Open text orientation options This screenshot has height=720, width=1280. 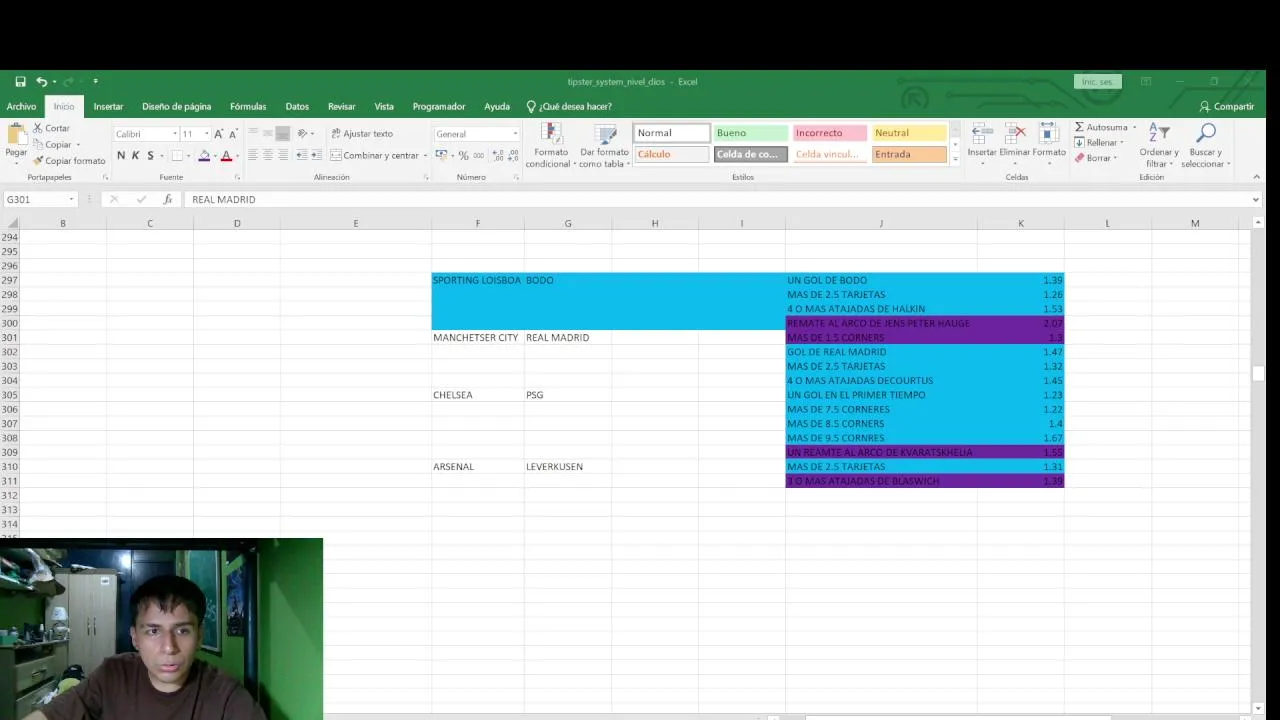click(304, 134)
